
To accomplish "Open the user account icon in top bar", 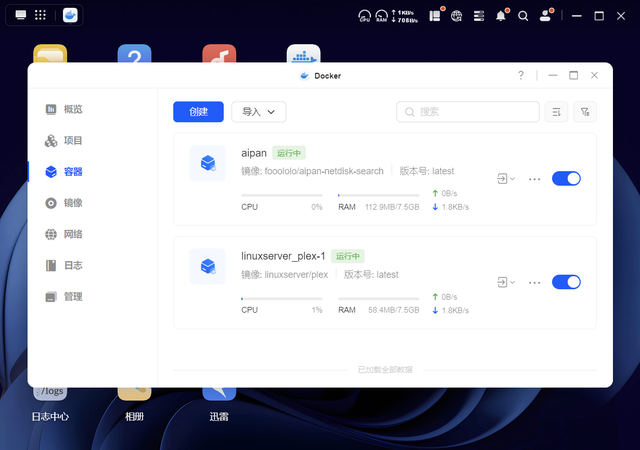I will point(546,15).
